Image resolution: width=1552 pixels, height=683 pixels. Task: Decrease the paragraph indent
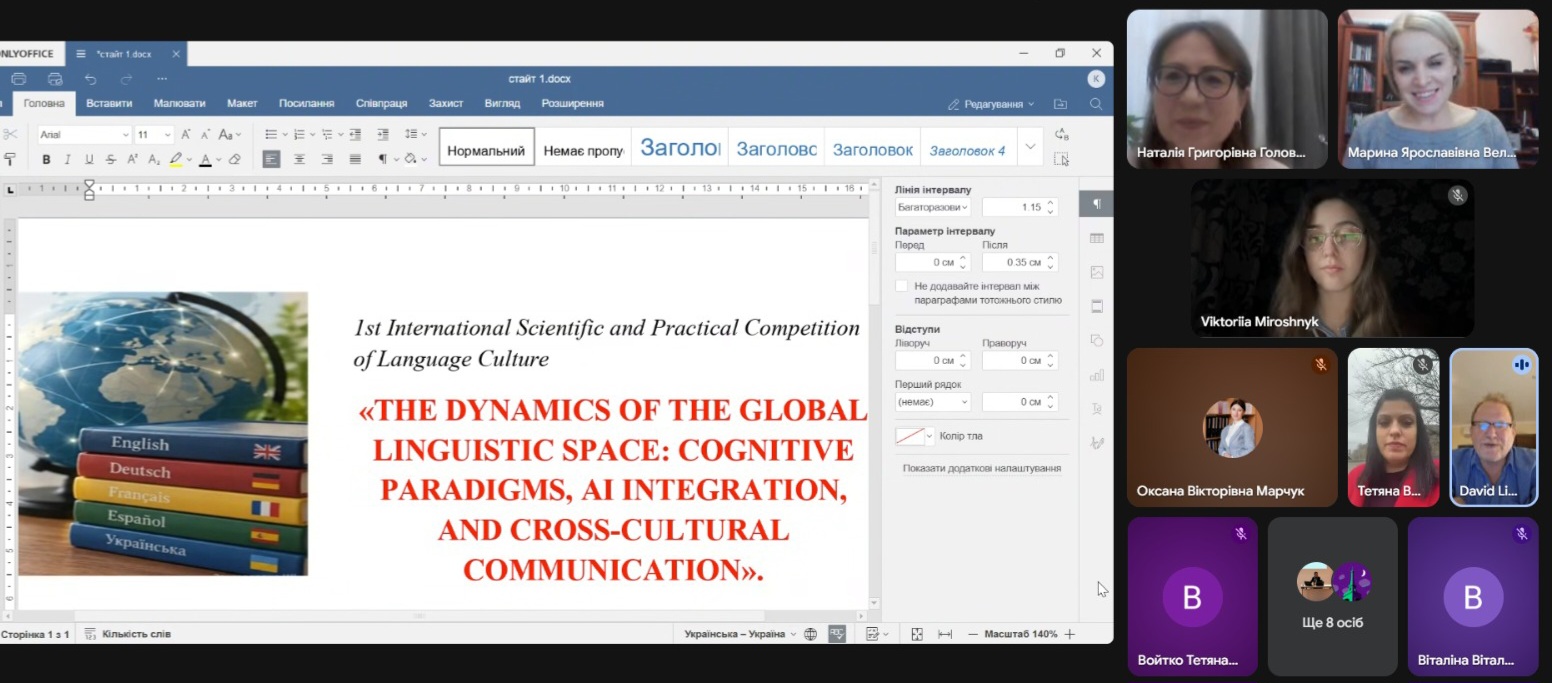(355, 134)
